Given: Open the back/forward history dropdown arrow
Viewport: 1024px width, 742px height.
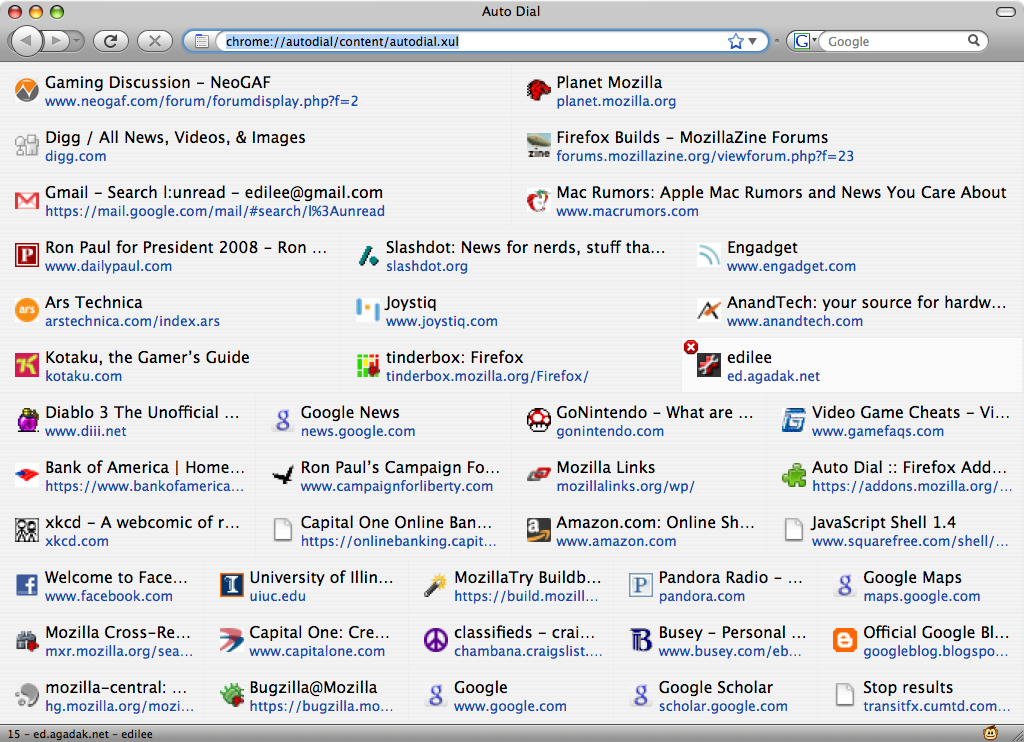Looking at the screenshot, I should pyautogui.click(x=77, y=41).
